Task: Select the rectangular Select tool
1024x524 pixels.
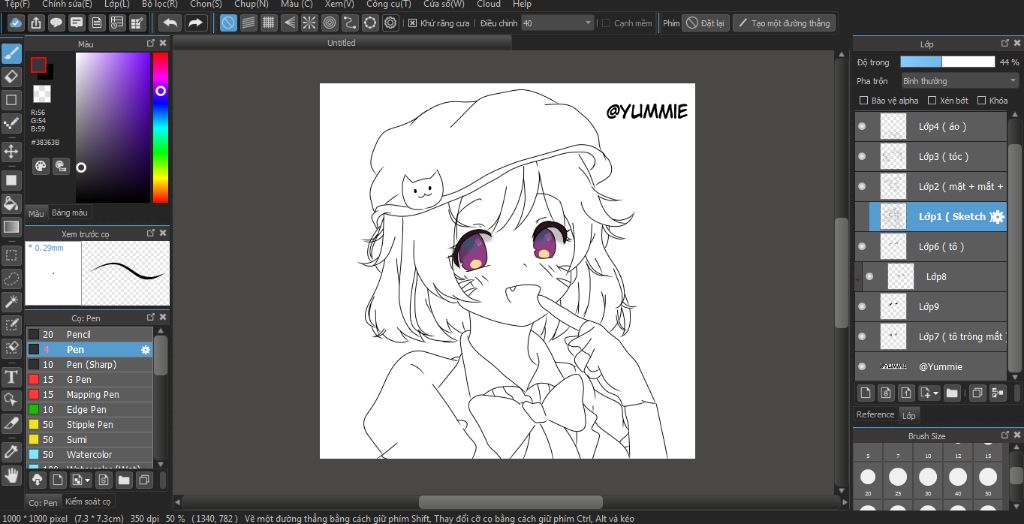Action: pos(11,255)
